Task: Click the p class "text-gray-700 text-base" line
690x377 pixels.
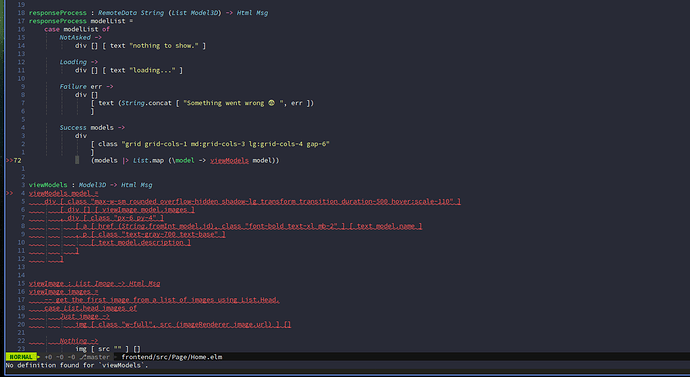Action: pyautogui.click(x=150, y=234)
